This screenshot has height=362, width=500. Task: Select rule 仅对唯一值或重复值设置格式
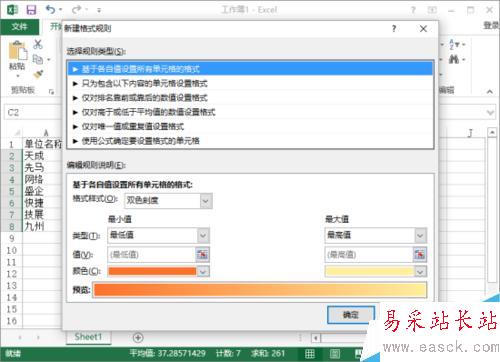250,126
